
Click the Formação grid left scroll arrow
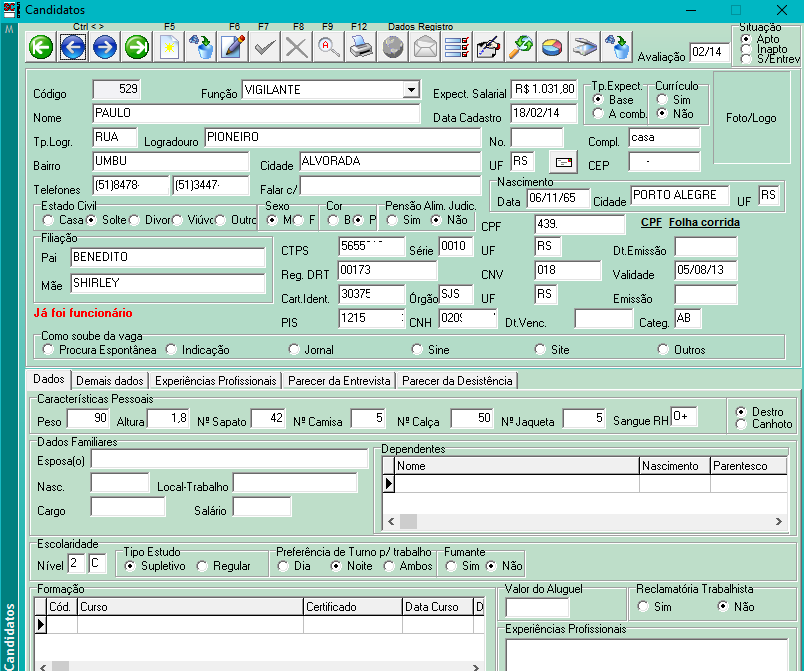43,666
